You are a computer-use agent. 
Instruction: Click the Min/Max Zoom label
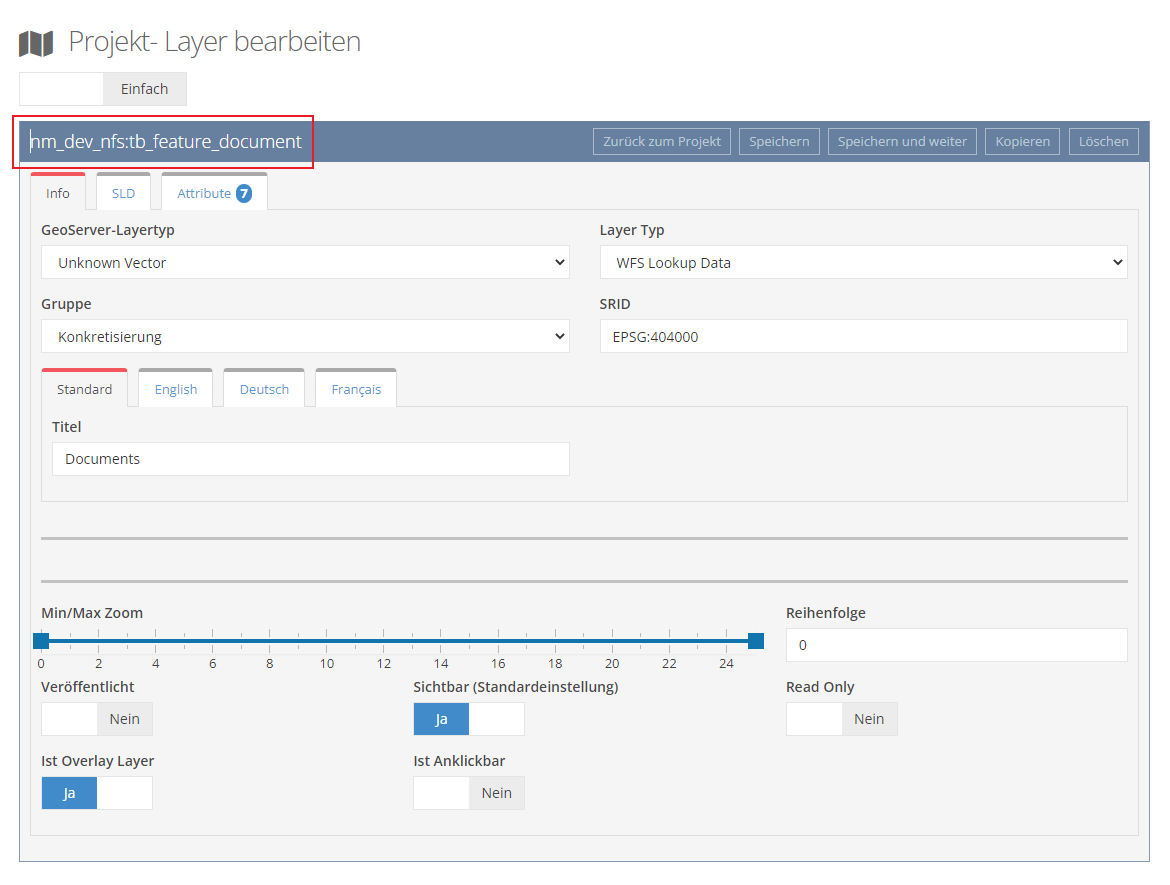tap(92, 613)
